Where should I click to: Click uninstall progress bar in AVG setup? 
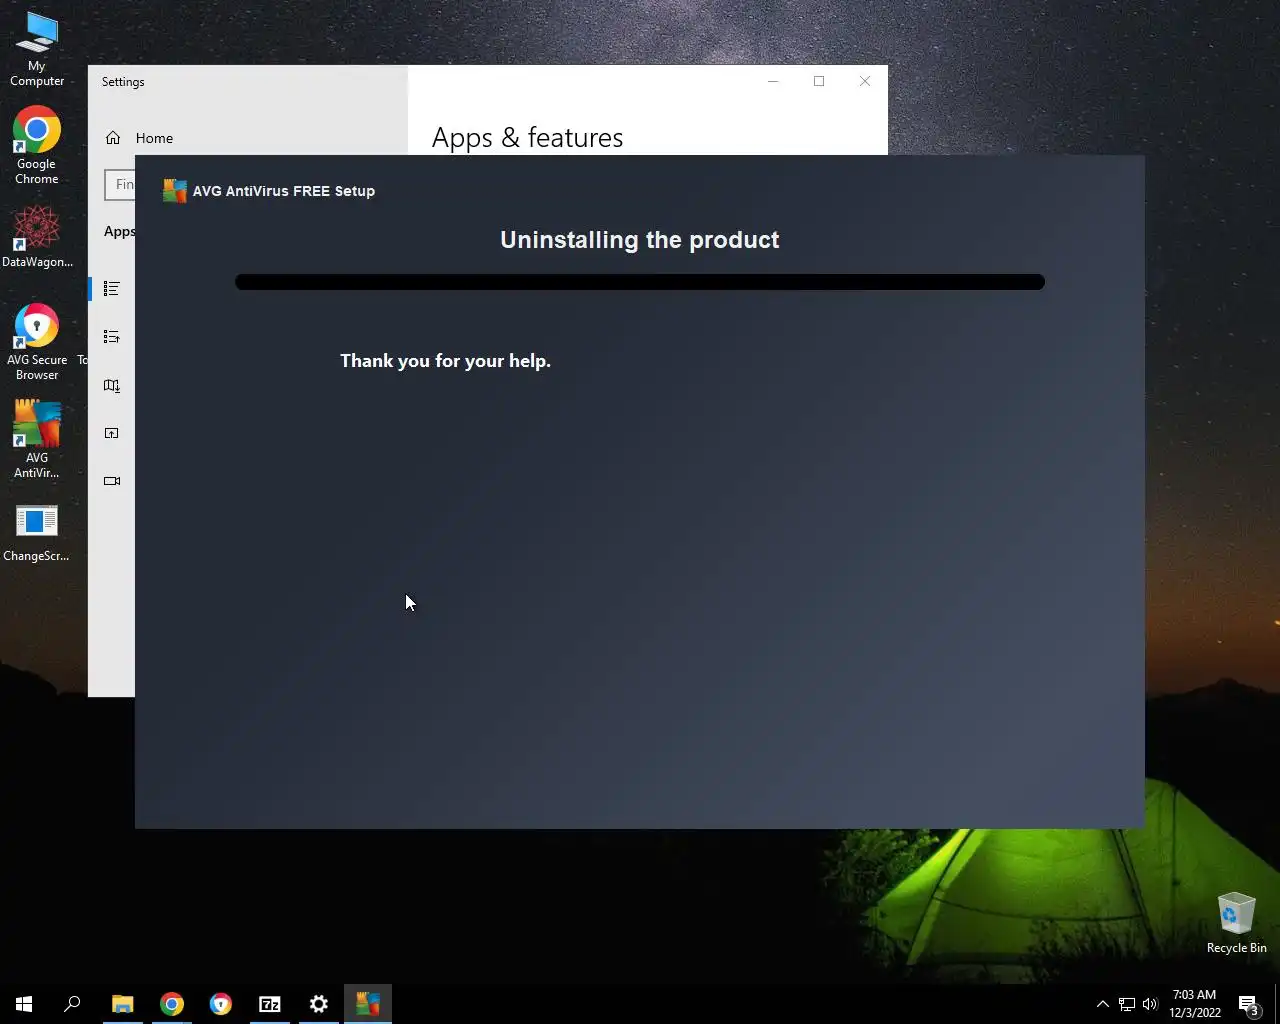pyautogui.click(x=640, y=282)
